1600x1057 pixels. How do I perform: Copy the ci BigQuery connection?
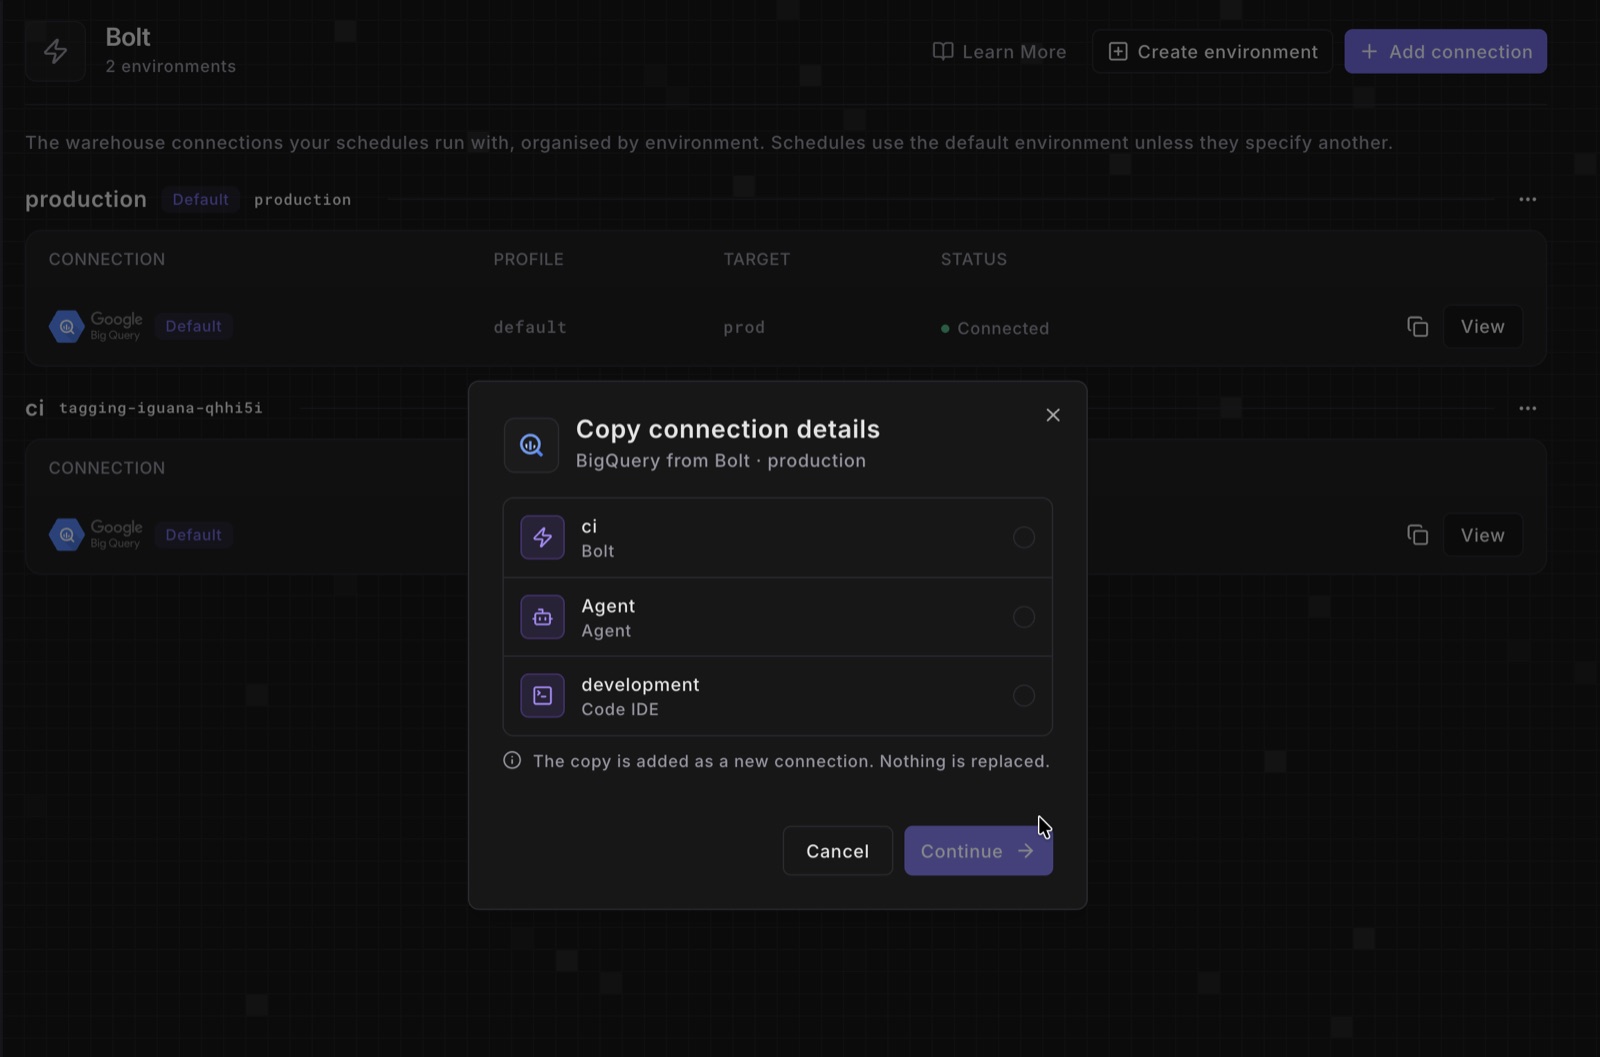(1417, 535)
